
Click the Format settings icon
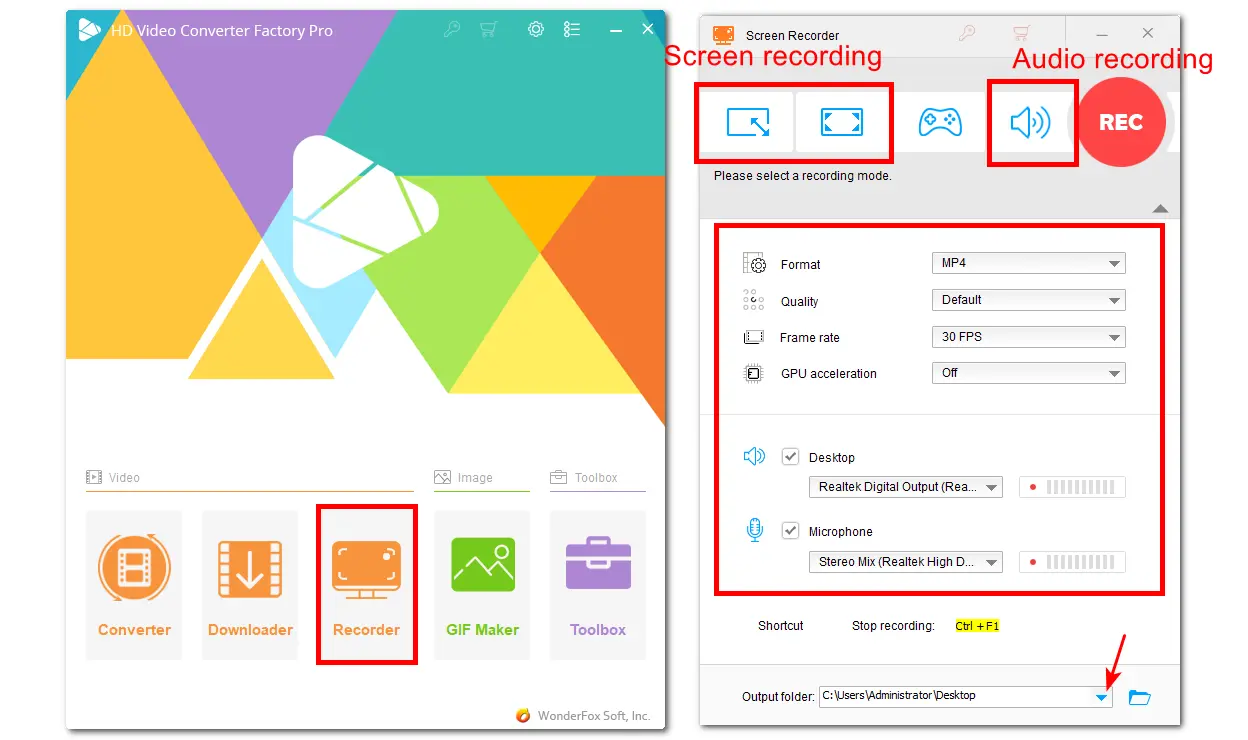point(754,264)
